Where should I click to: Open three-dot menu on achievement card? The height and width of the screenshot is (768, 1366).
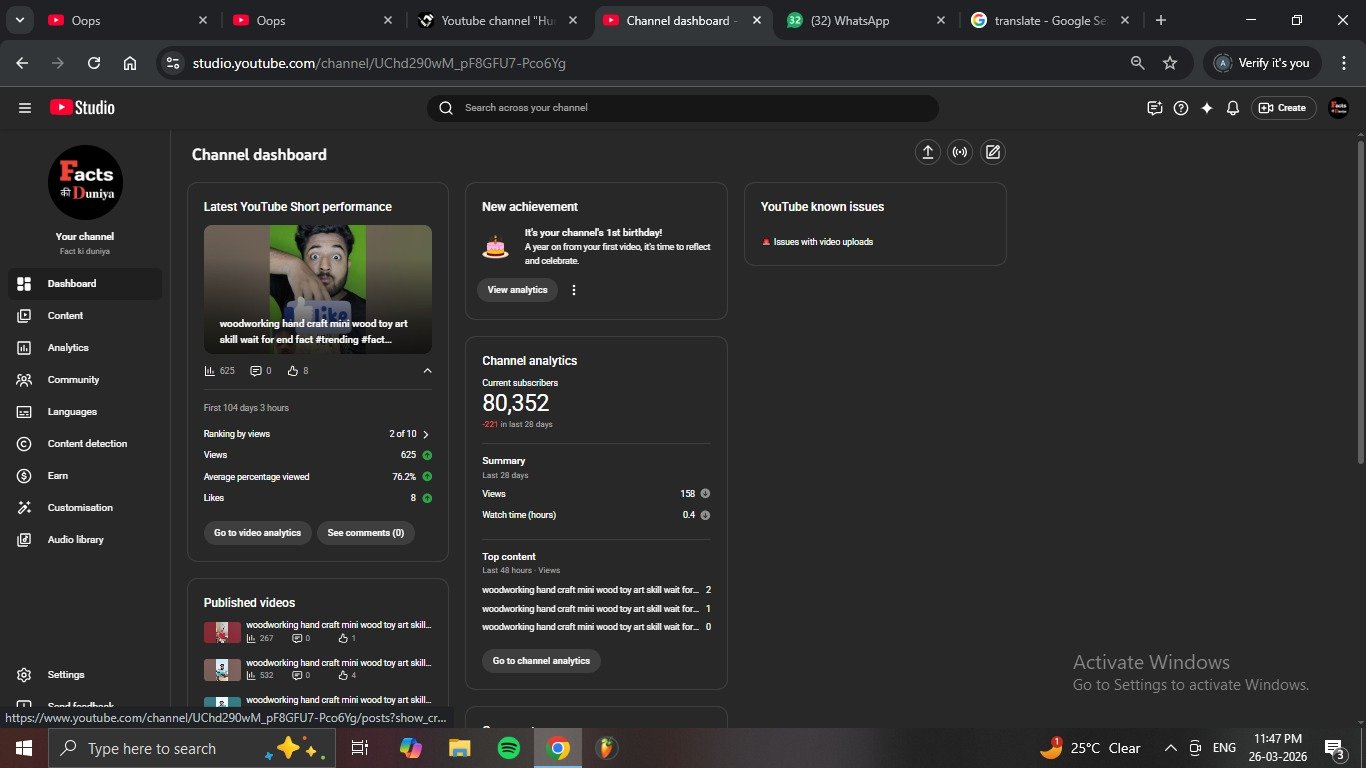point(574,290)
